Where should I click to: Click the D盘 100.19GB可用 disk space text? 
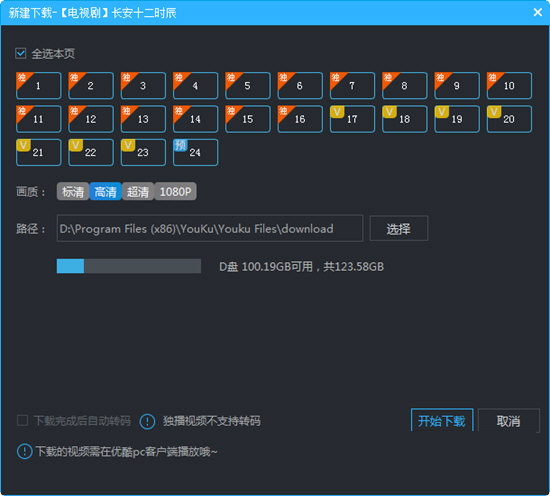[301, 267]
